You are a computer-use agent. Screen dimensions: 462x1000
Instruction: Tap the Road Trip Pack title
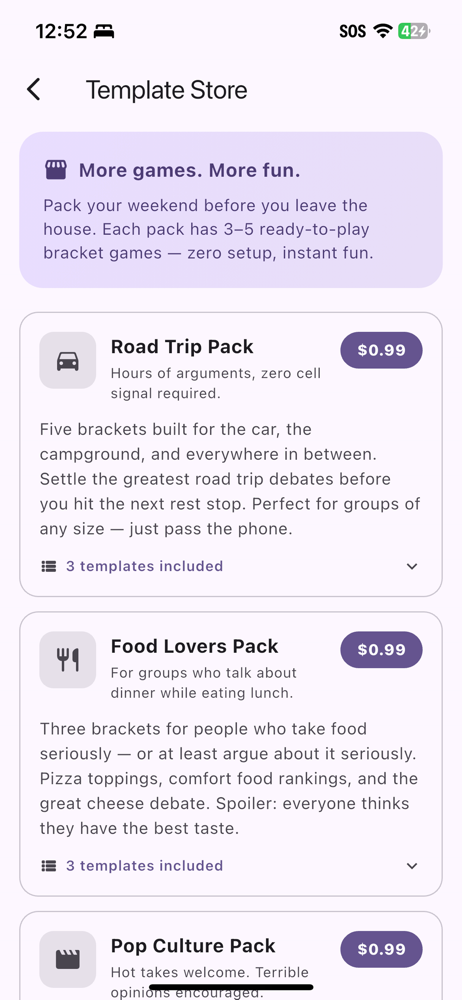(x=182, y=347)
